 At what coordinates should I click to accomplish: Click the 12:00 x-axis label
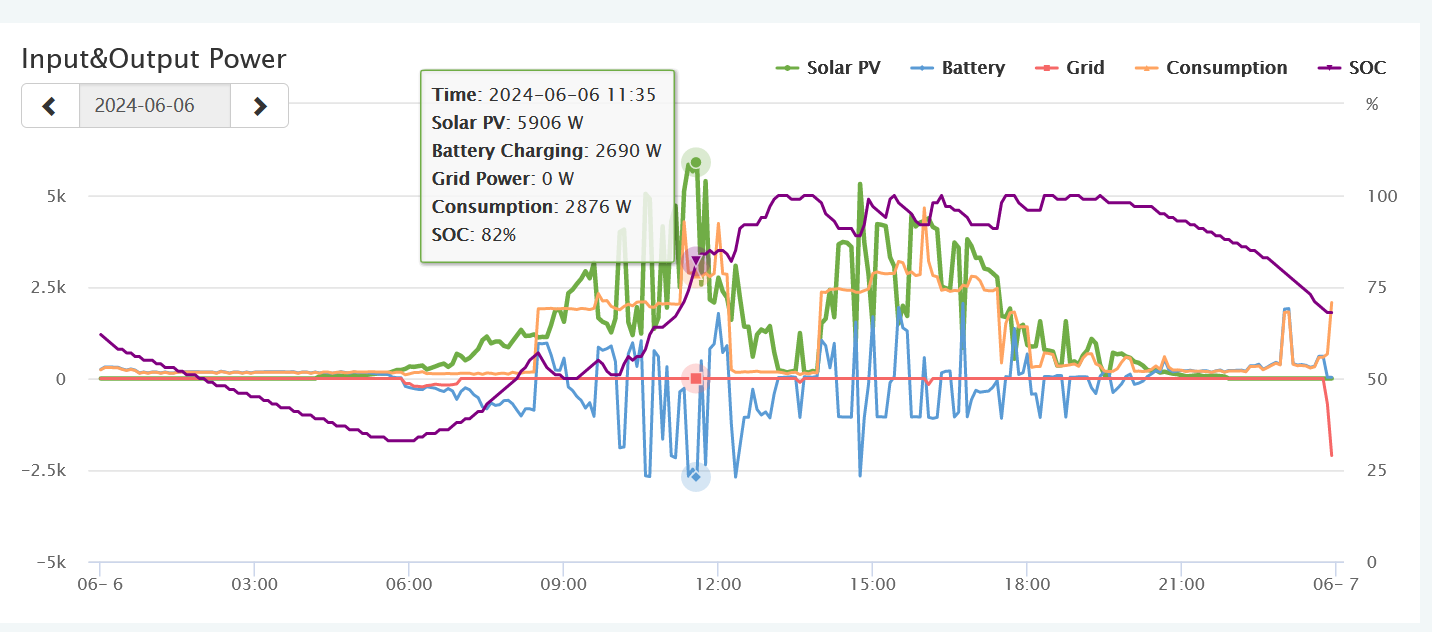pyautogui.click(x=717, y=582)
